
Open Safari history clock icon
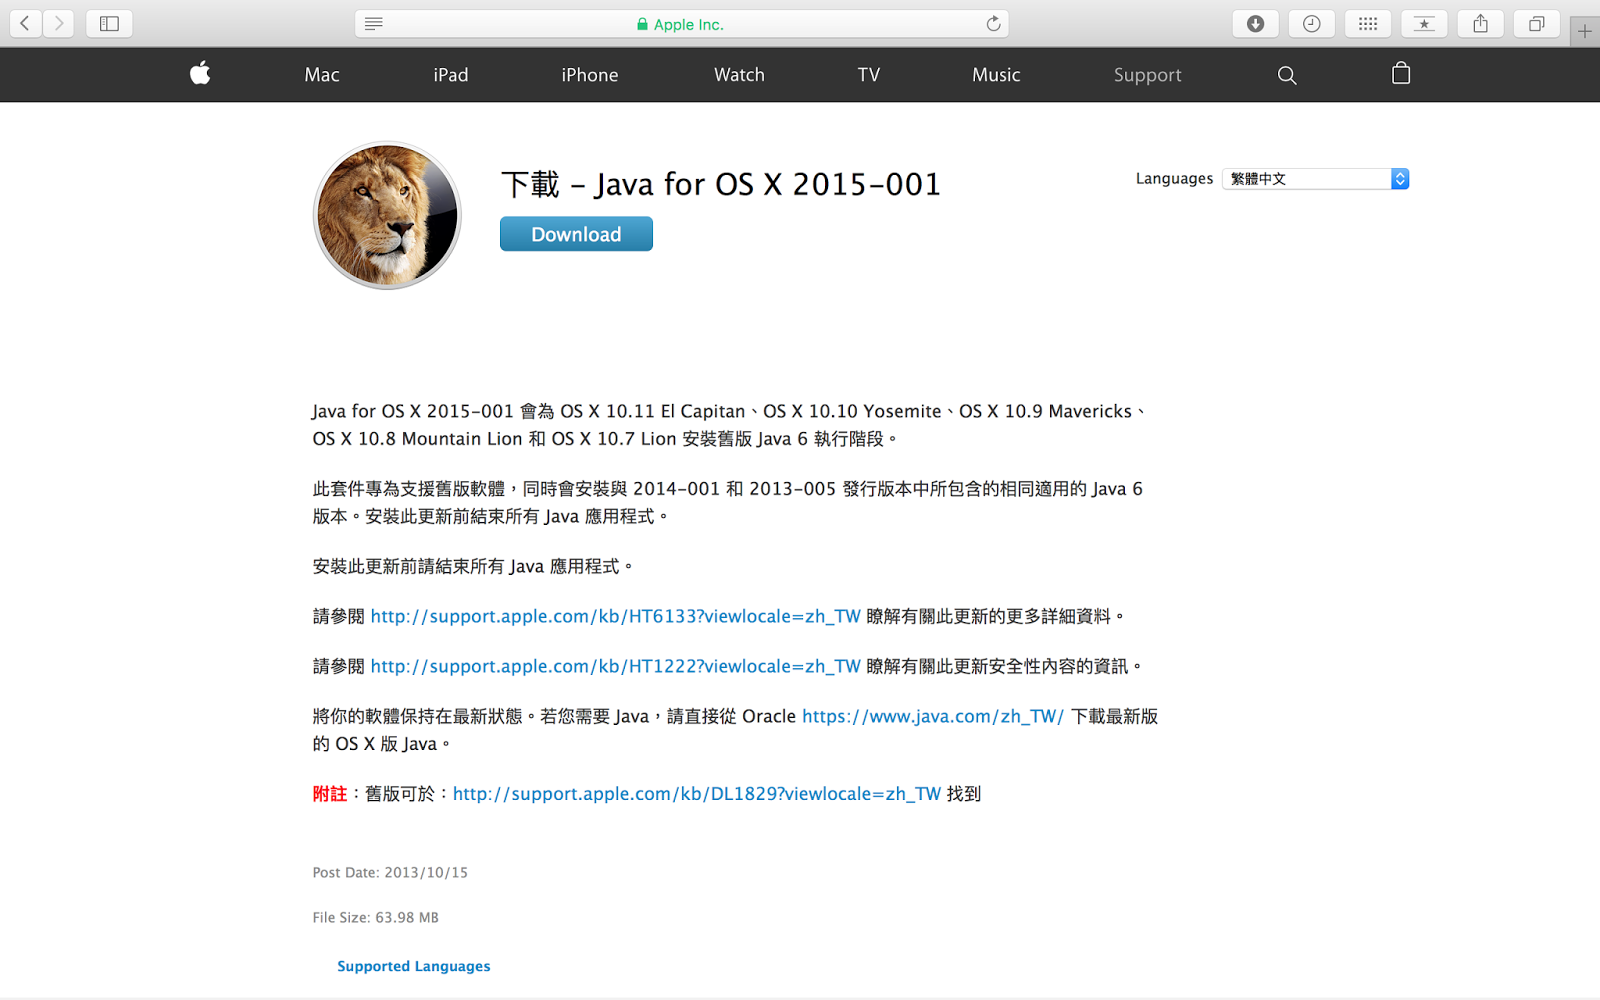click(1311, 24)
